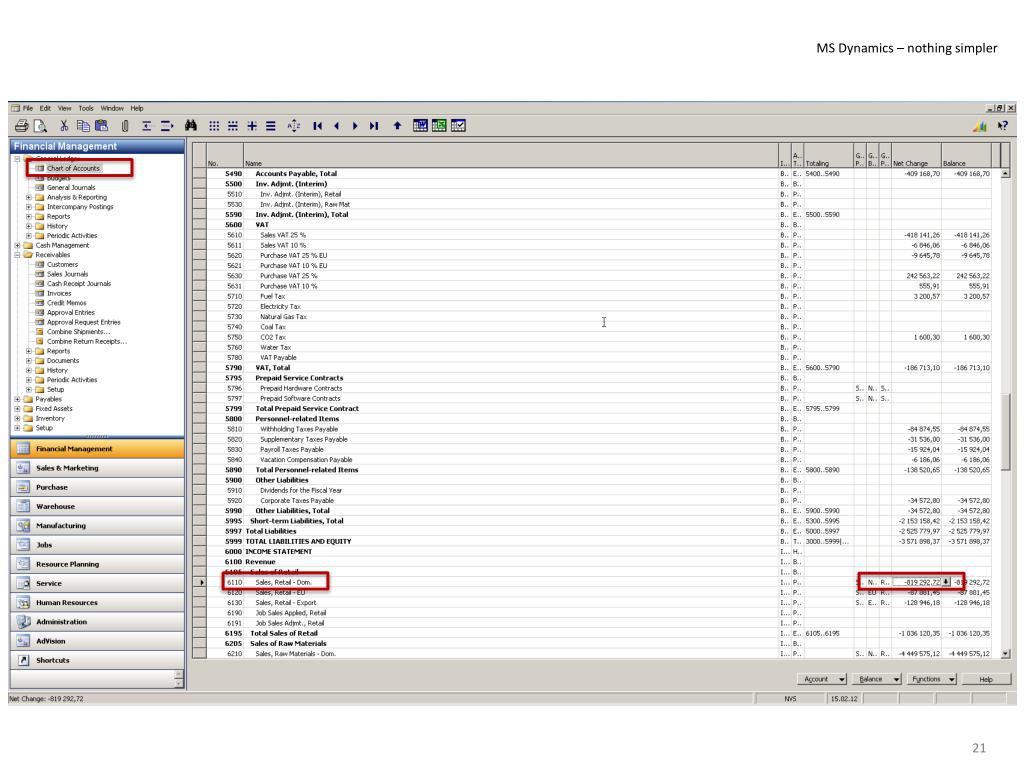The height and width of the screenshot is (768, 1024).
Task: Expand the Intercompany Postings folder
Action: coord(29,207)
